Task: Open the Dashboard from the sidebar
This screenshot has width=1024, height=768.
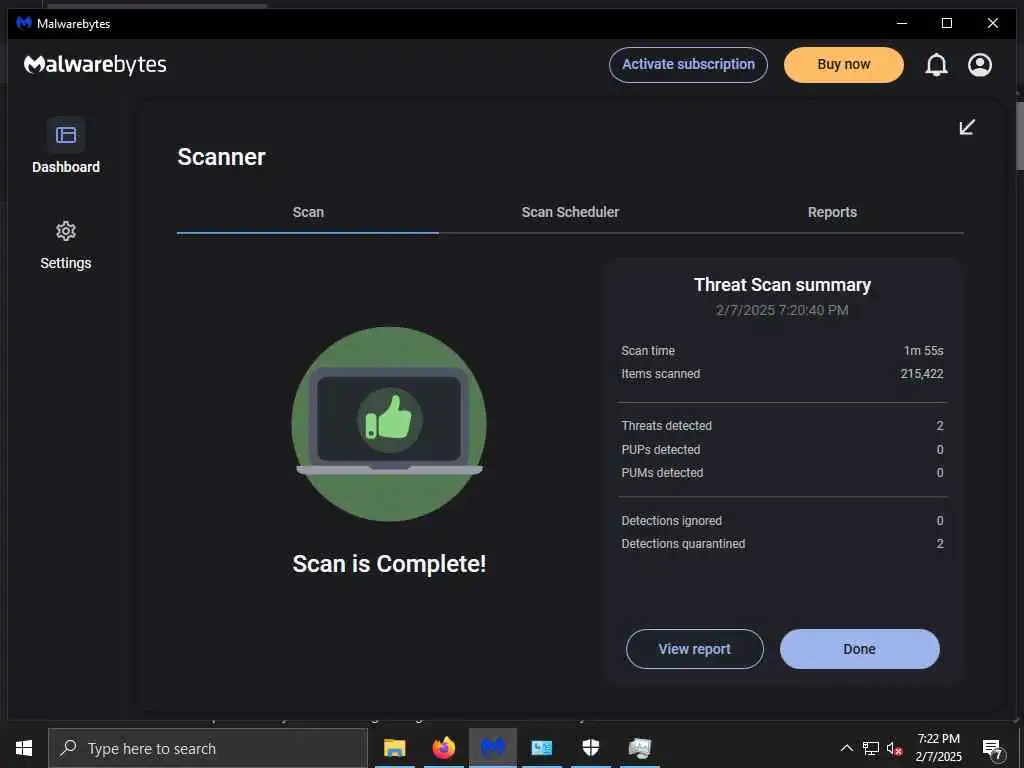Action: [65, 146]
